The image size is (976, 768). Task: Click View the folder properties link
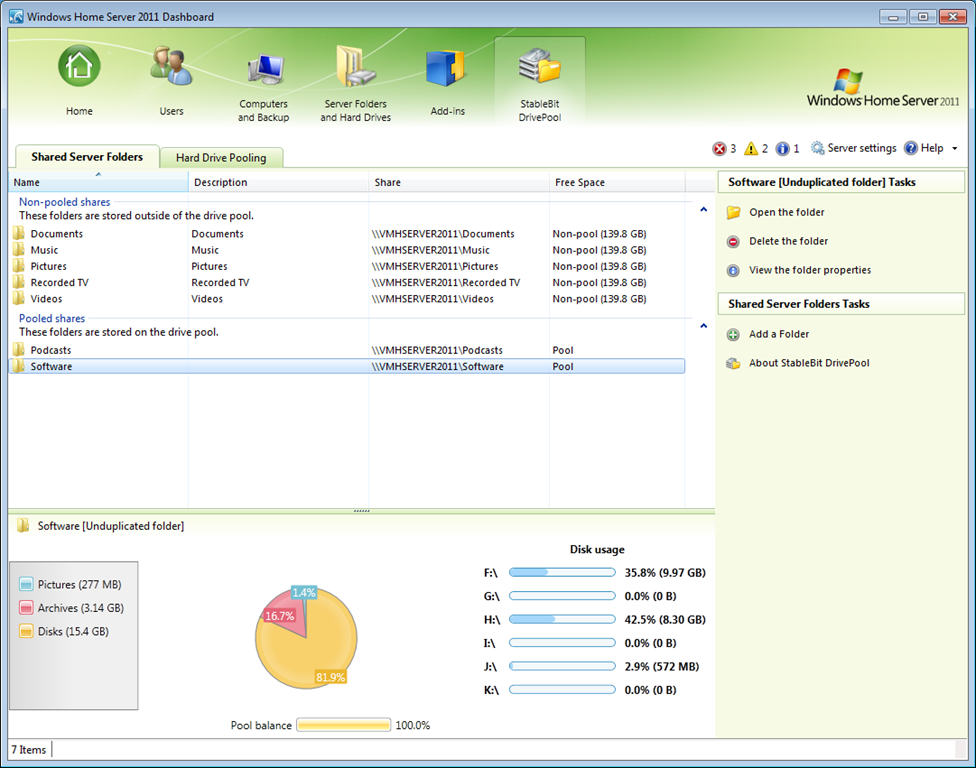pos(810,270)
